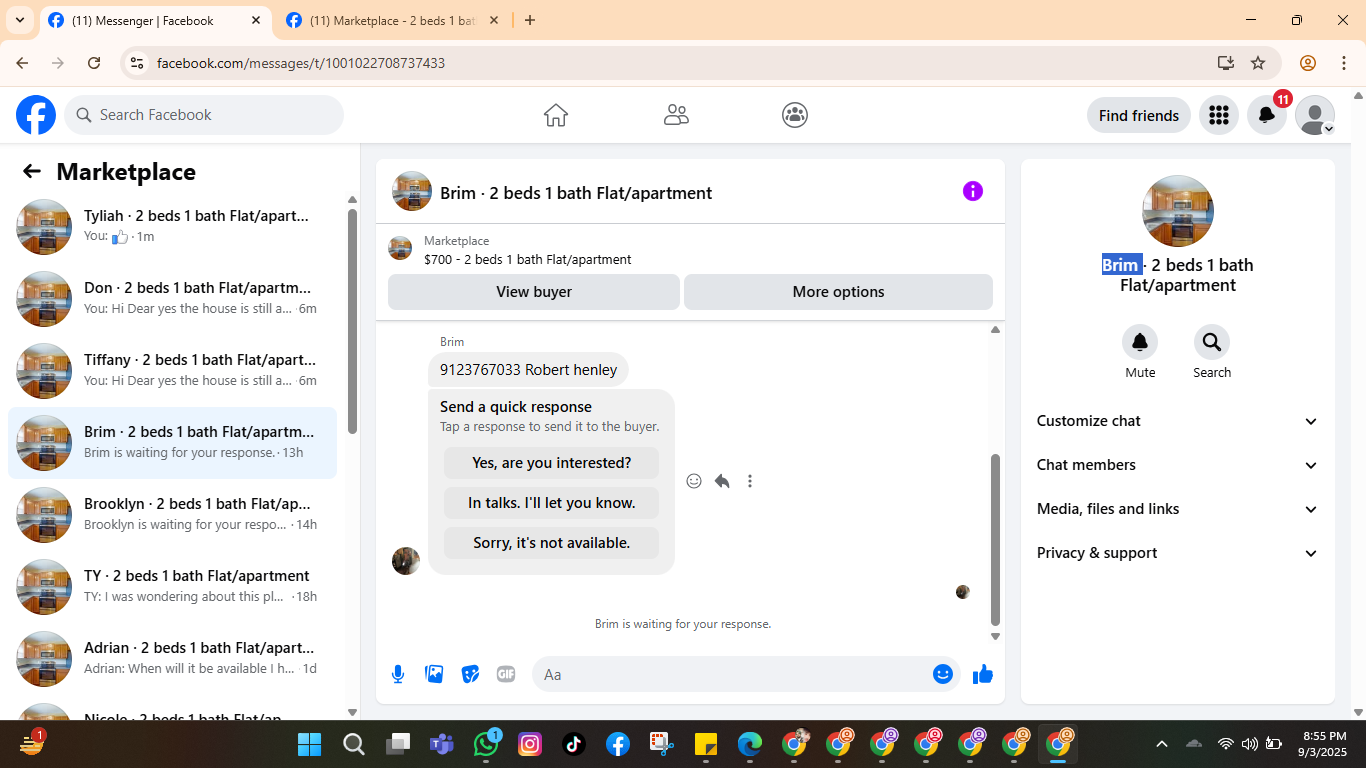Open TikTok from the taskbar
The height and width of the screenshot is (768, 1366).
[574, 744]
